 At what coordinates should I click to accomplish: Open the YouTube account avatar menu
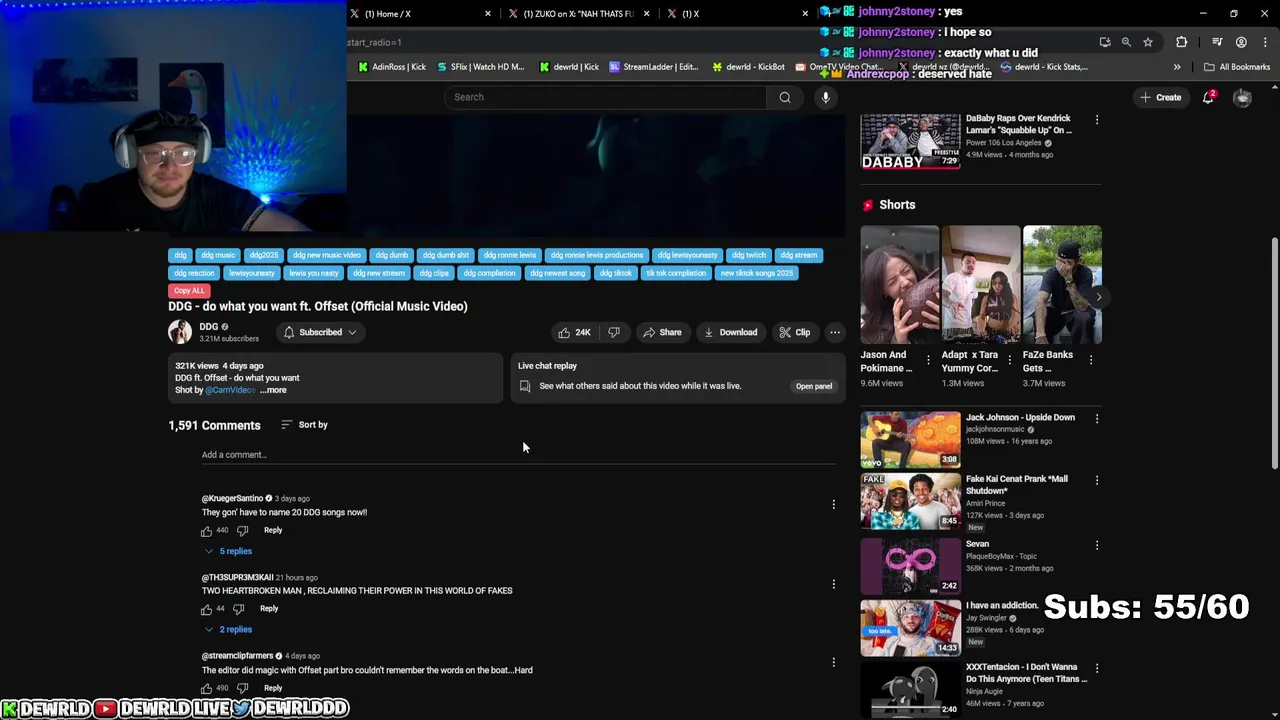pos(1242,97)
